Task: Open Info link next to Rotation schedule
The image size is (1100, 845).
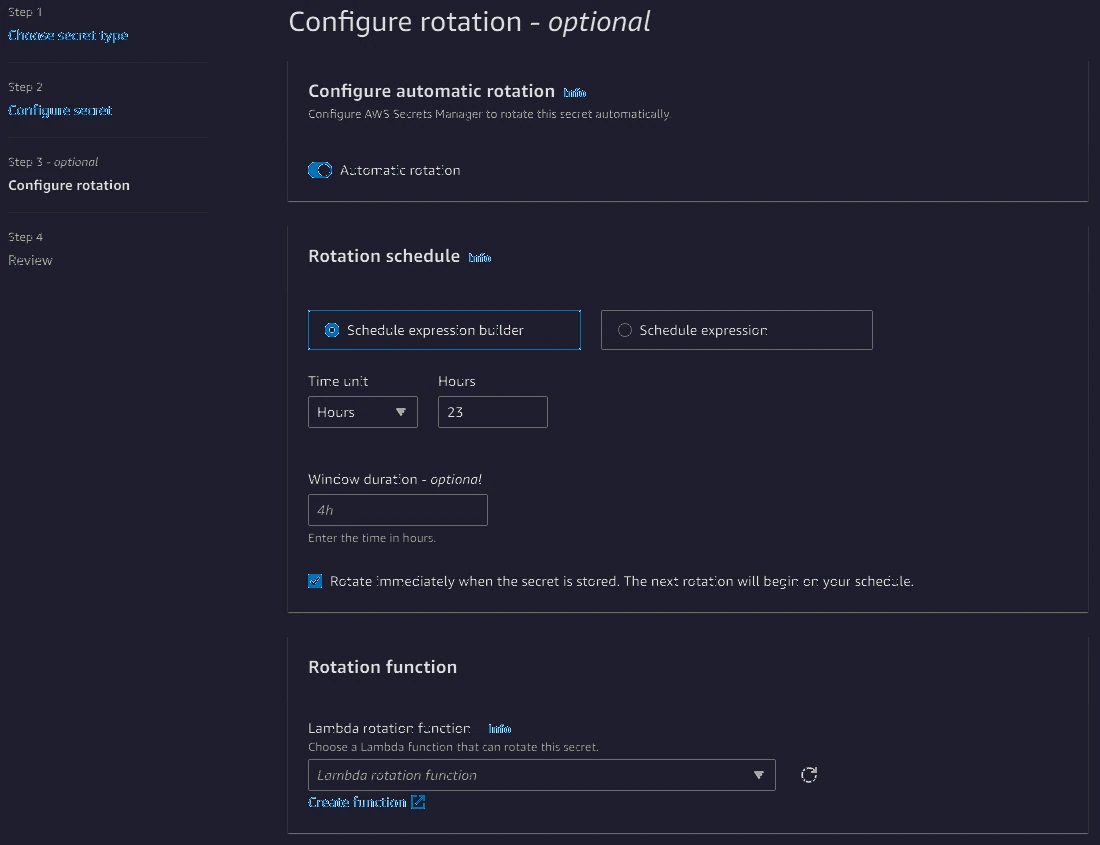Action: [x=480, y=257]
